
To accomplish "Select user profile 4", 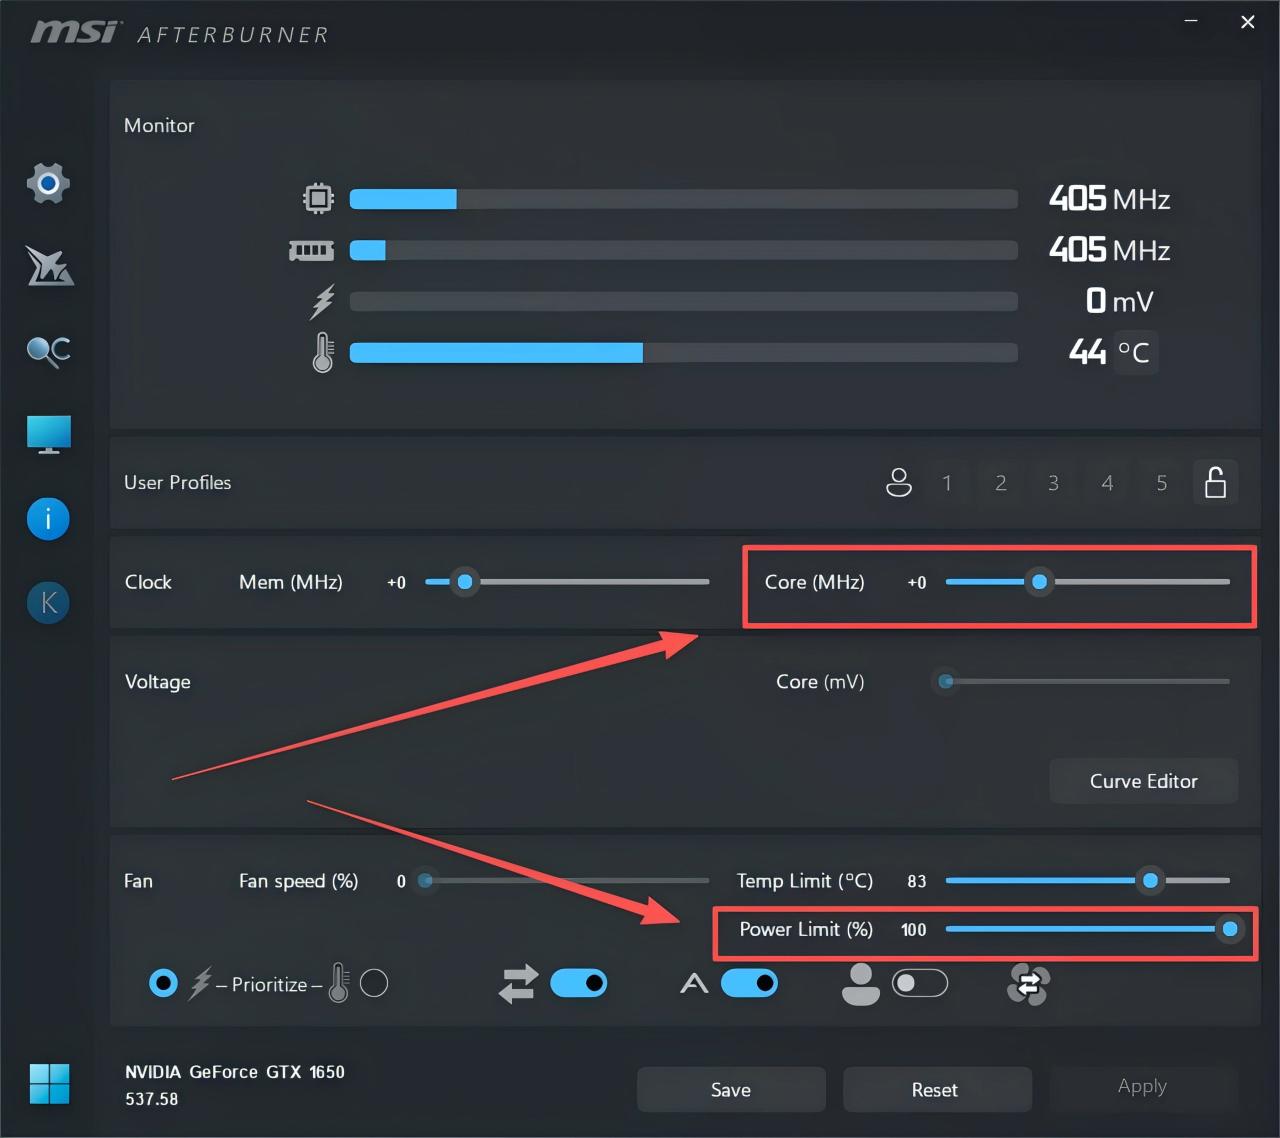I will click(x=1107, y=483).
